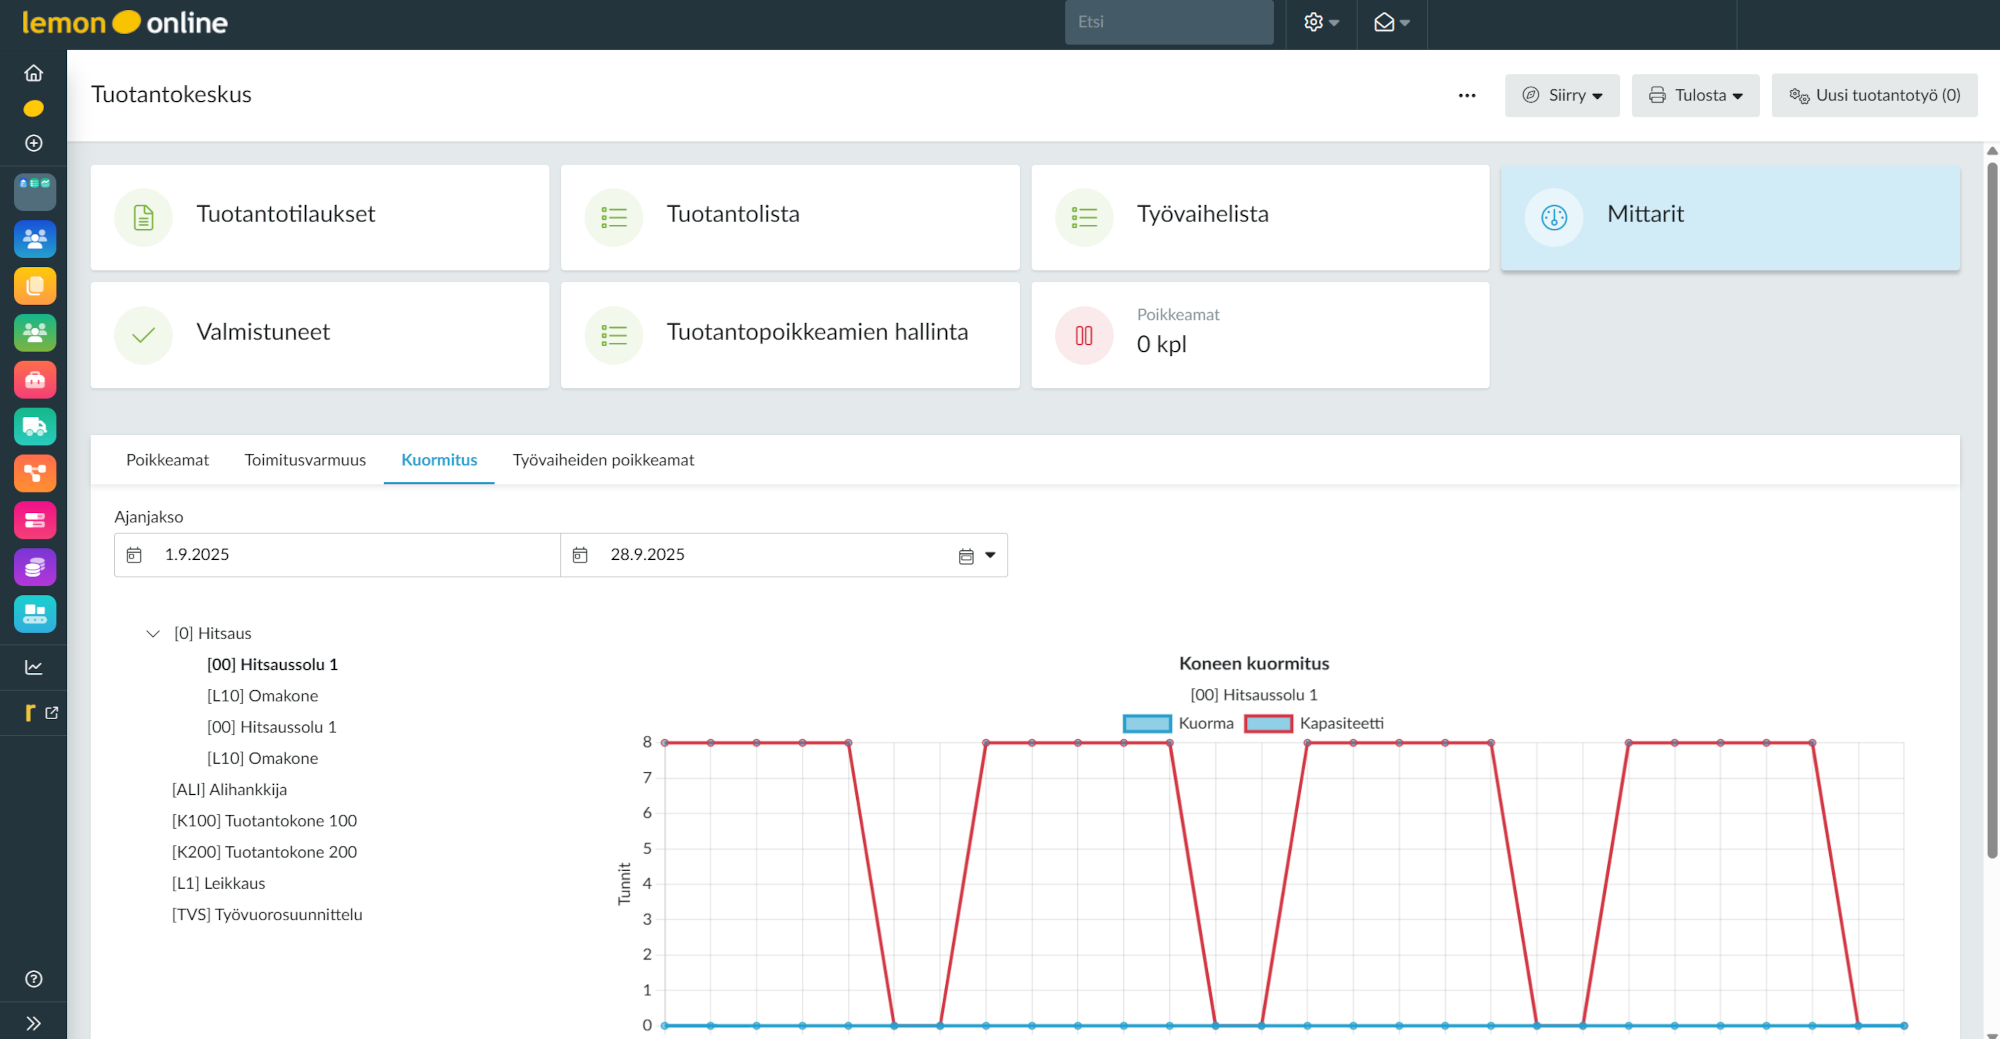2000x1039 pixels.
Task: Open the red toolbox icon in the sidebar
Action: [35, 379]
